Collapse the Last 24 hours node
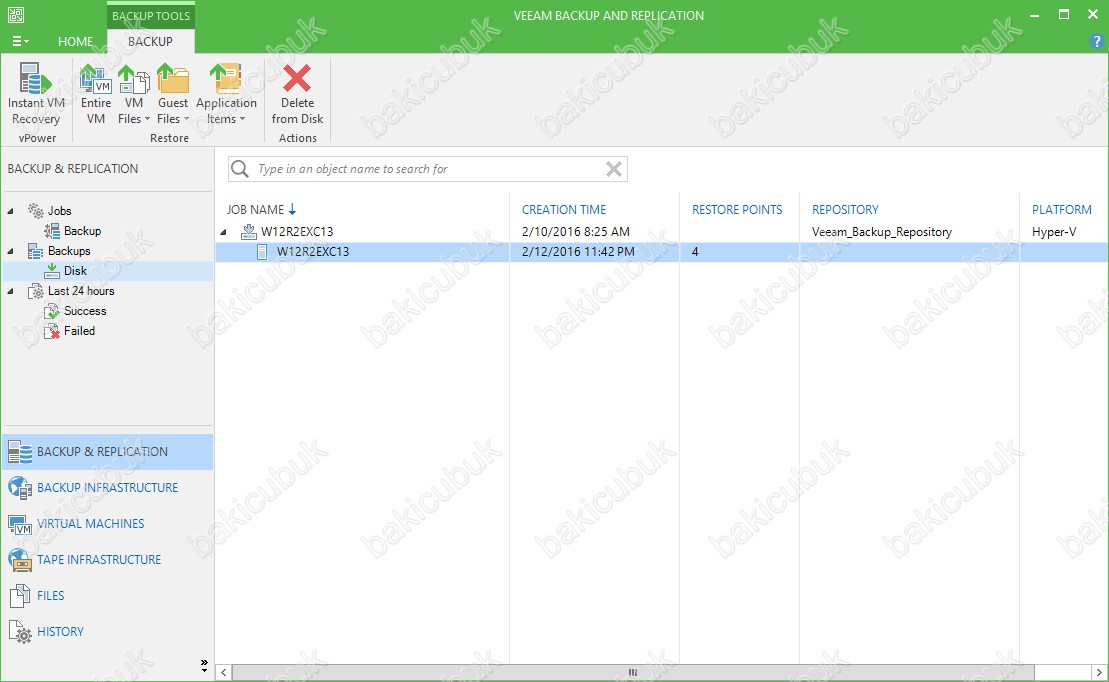 coord(11,291)
